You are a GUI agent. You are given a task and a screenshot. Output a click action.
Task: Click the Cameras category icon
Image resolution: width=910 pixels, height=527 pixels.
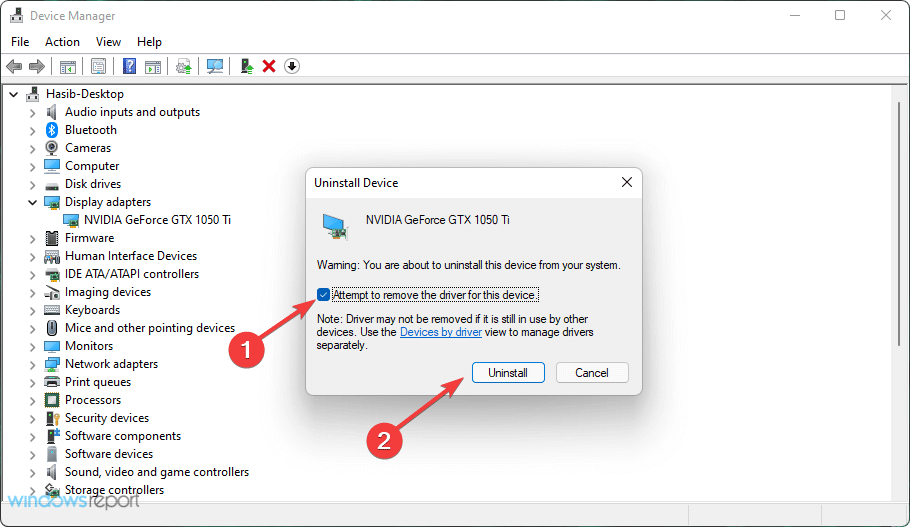coord(52,148)
